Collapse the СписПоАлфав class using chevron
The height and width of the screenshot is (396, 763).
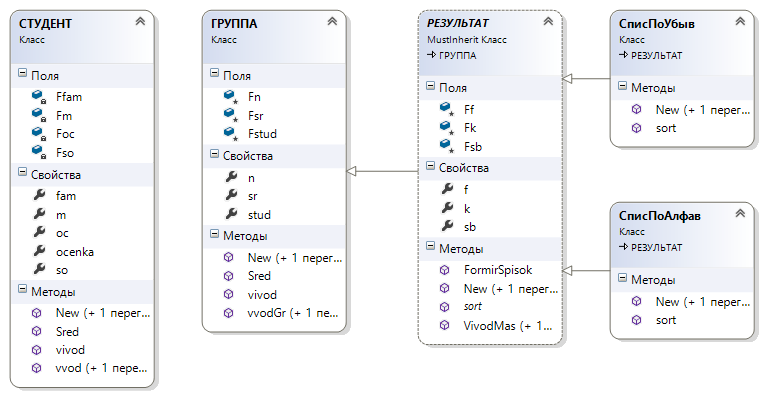pyautogui.click(x=740, y=213)
